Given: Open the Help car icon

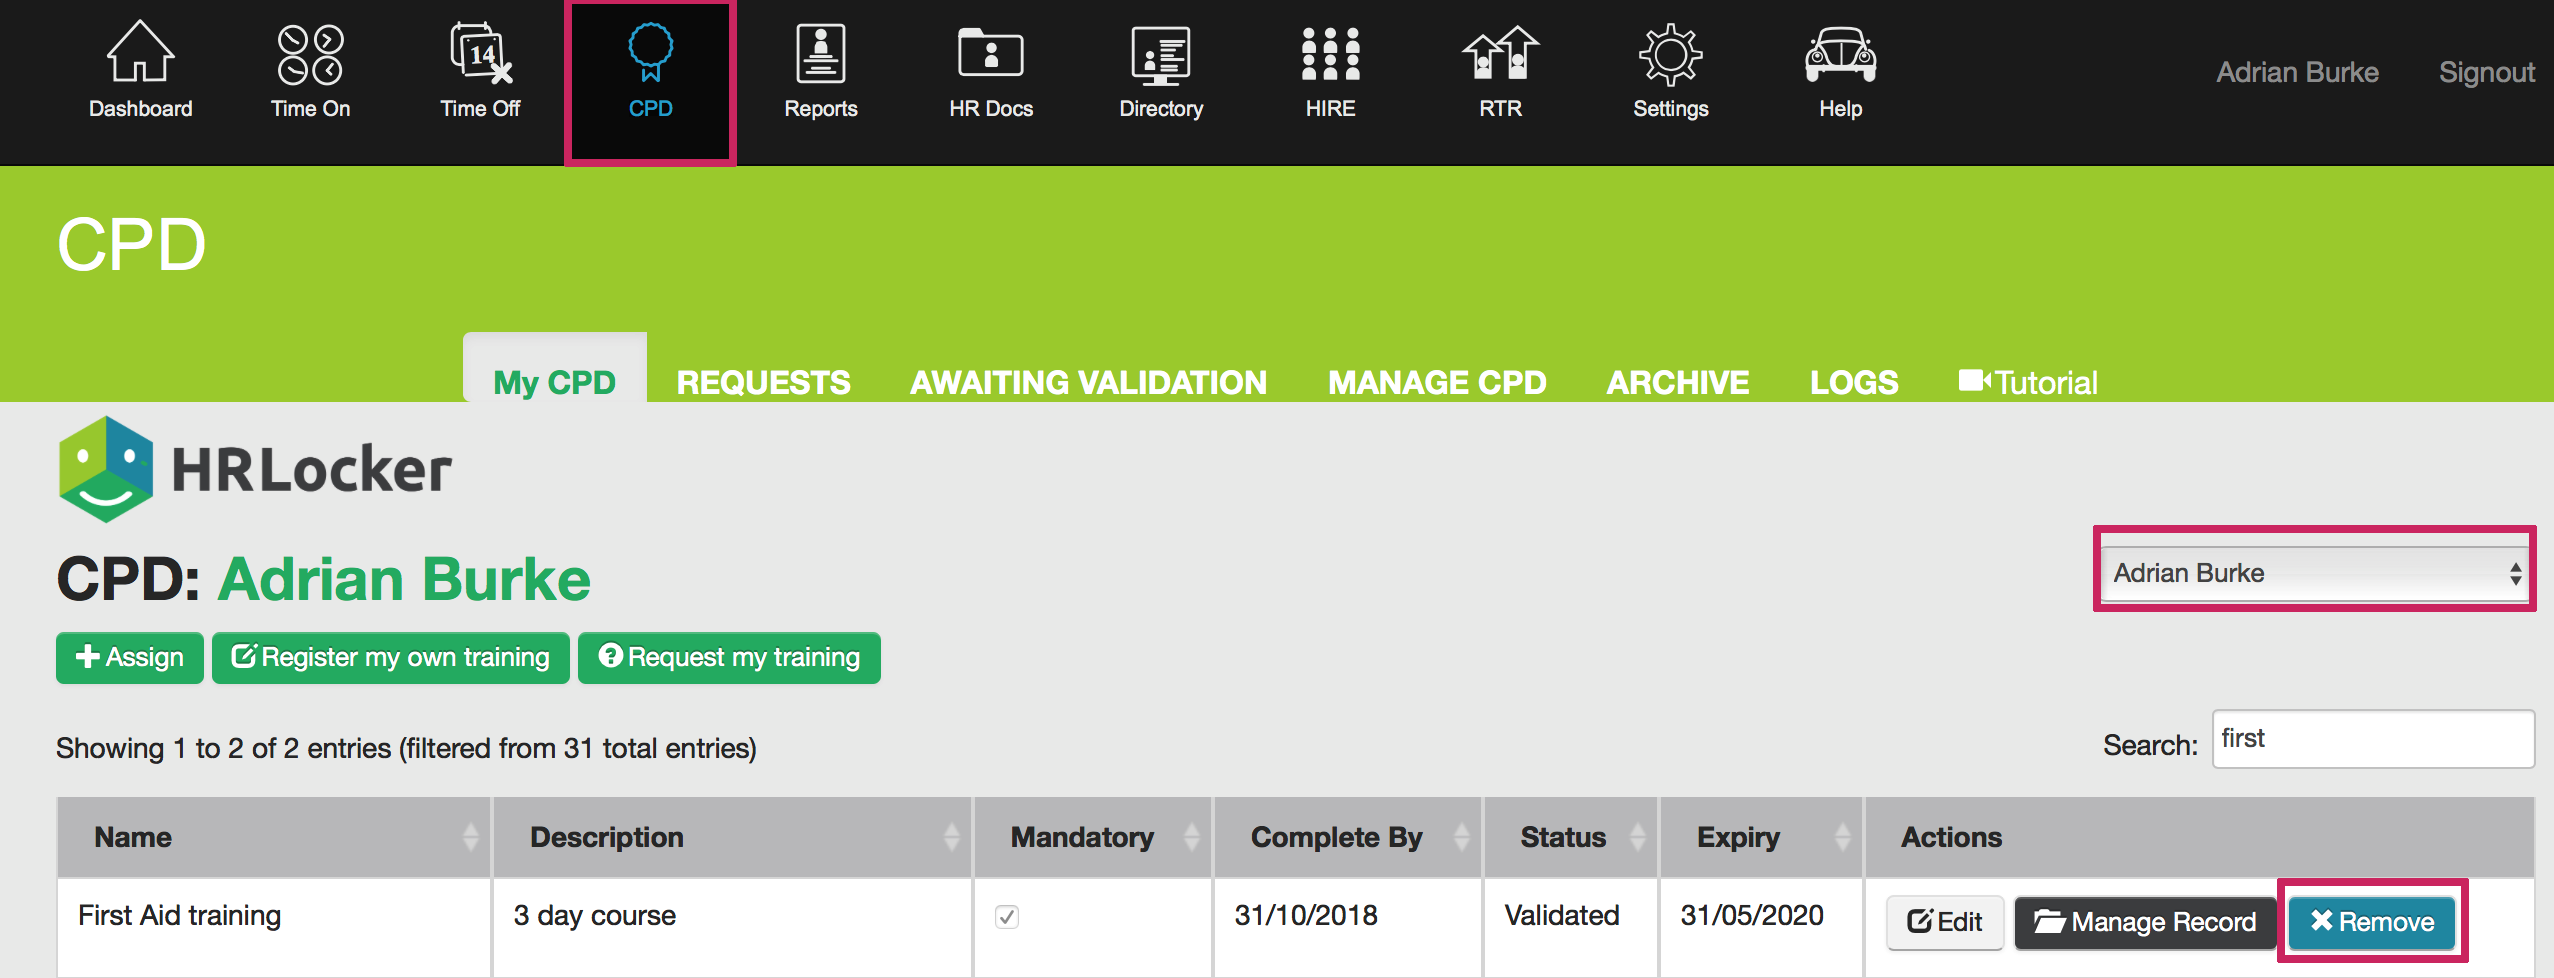Looking at the screenshot, I should pos(1840,55).
